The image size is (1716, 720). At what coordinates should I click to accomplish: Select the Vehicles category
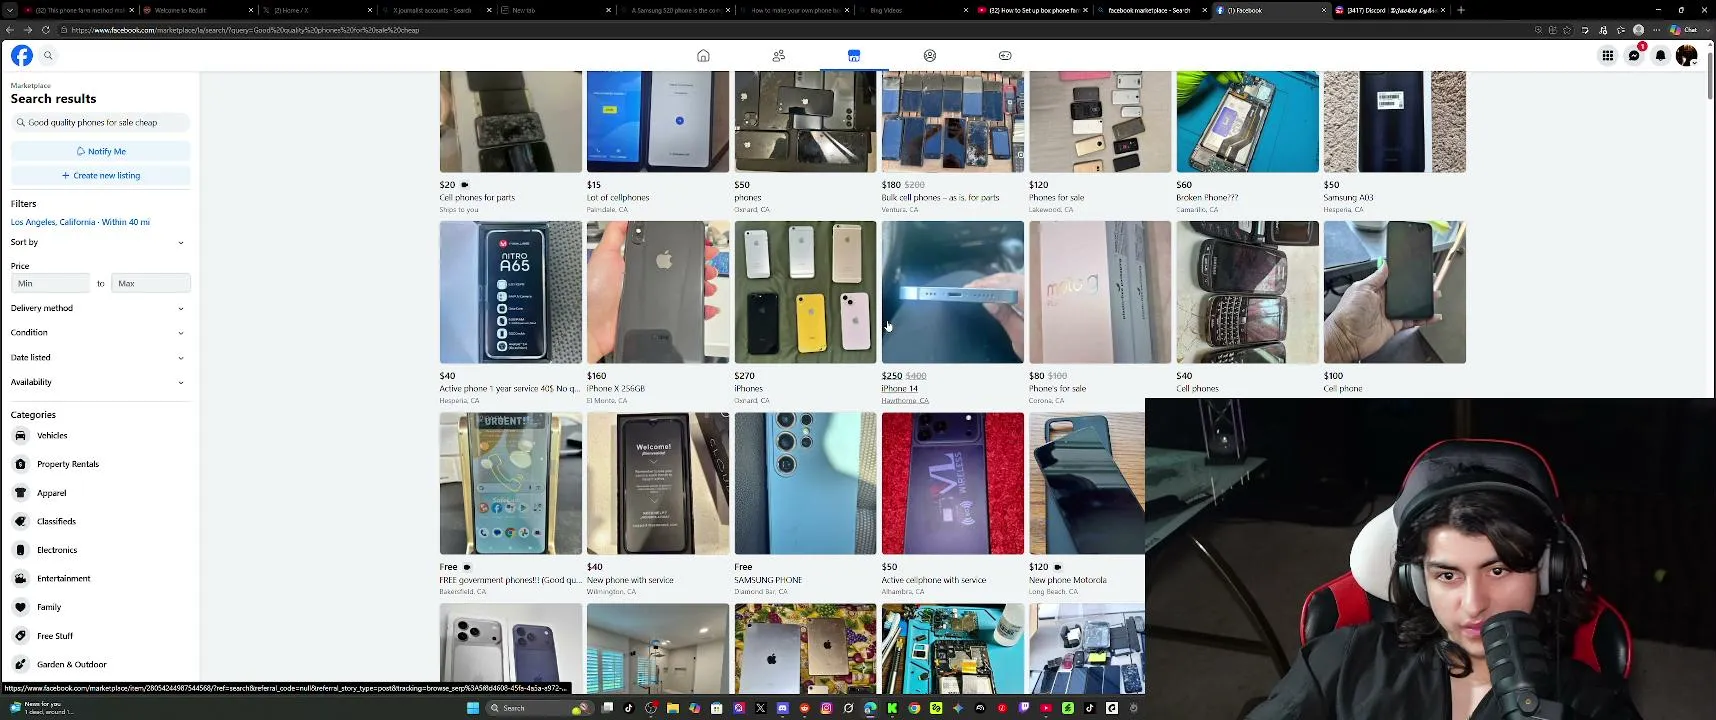100,436
